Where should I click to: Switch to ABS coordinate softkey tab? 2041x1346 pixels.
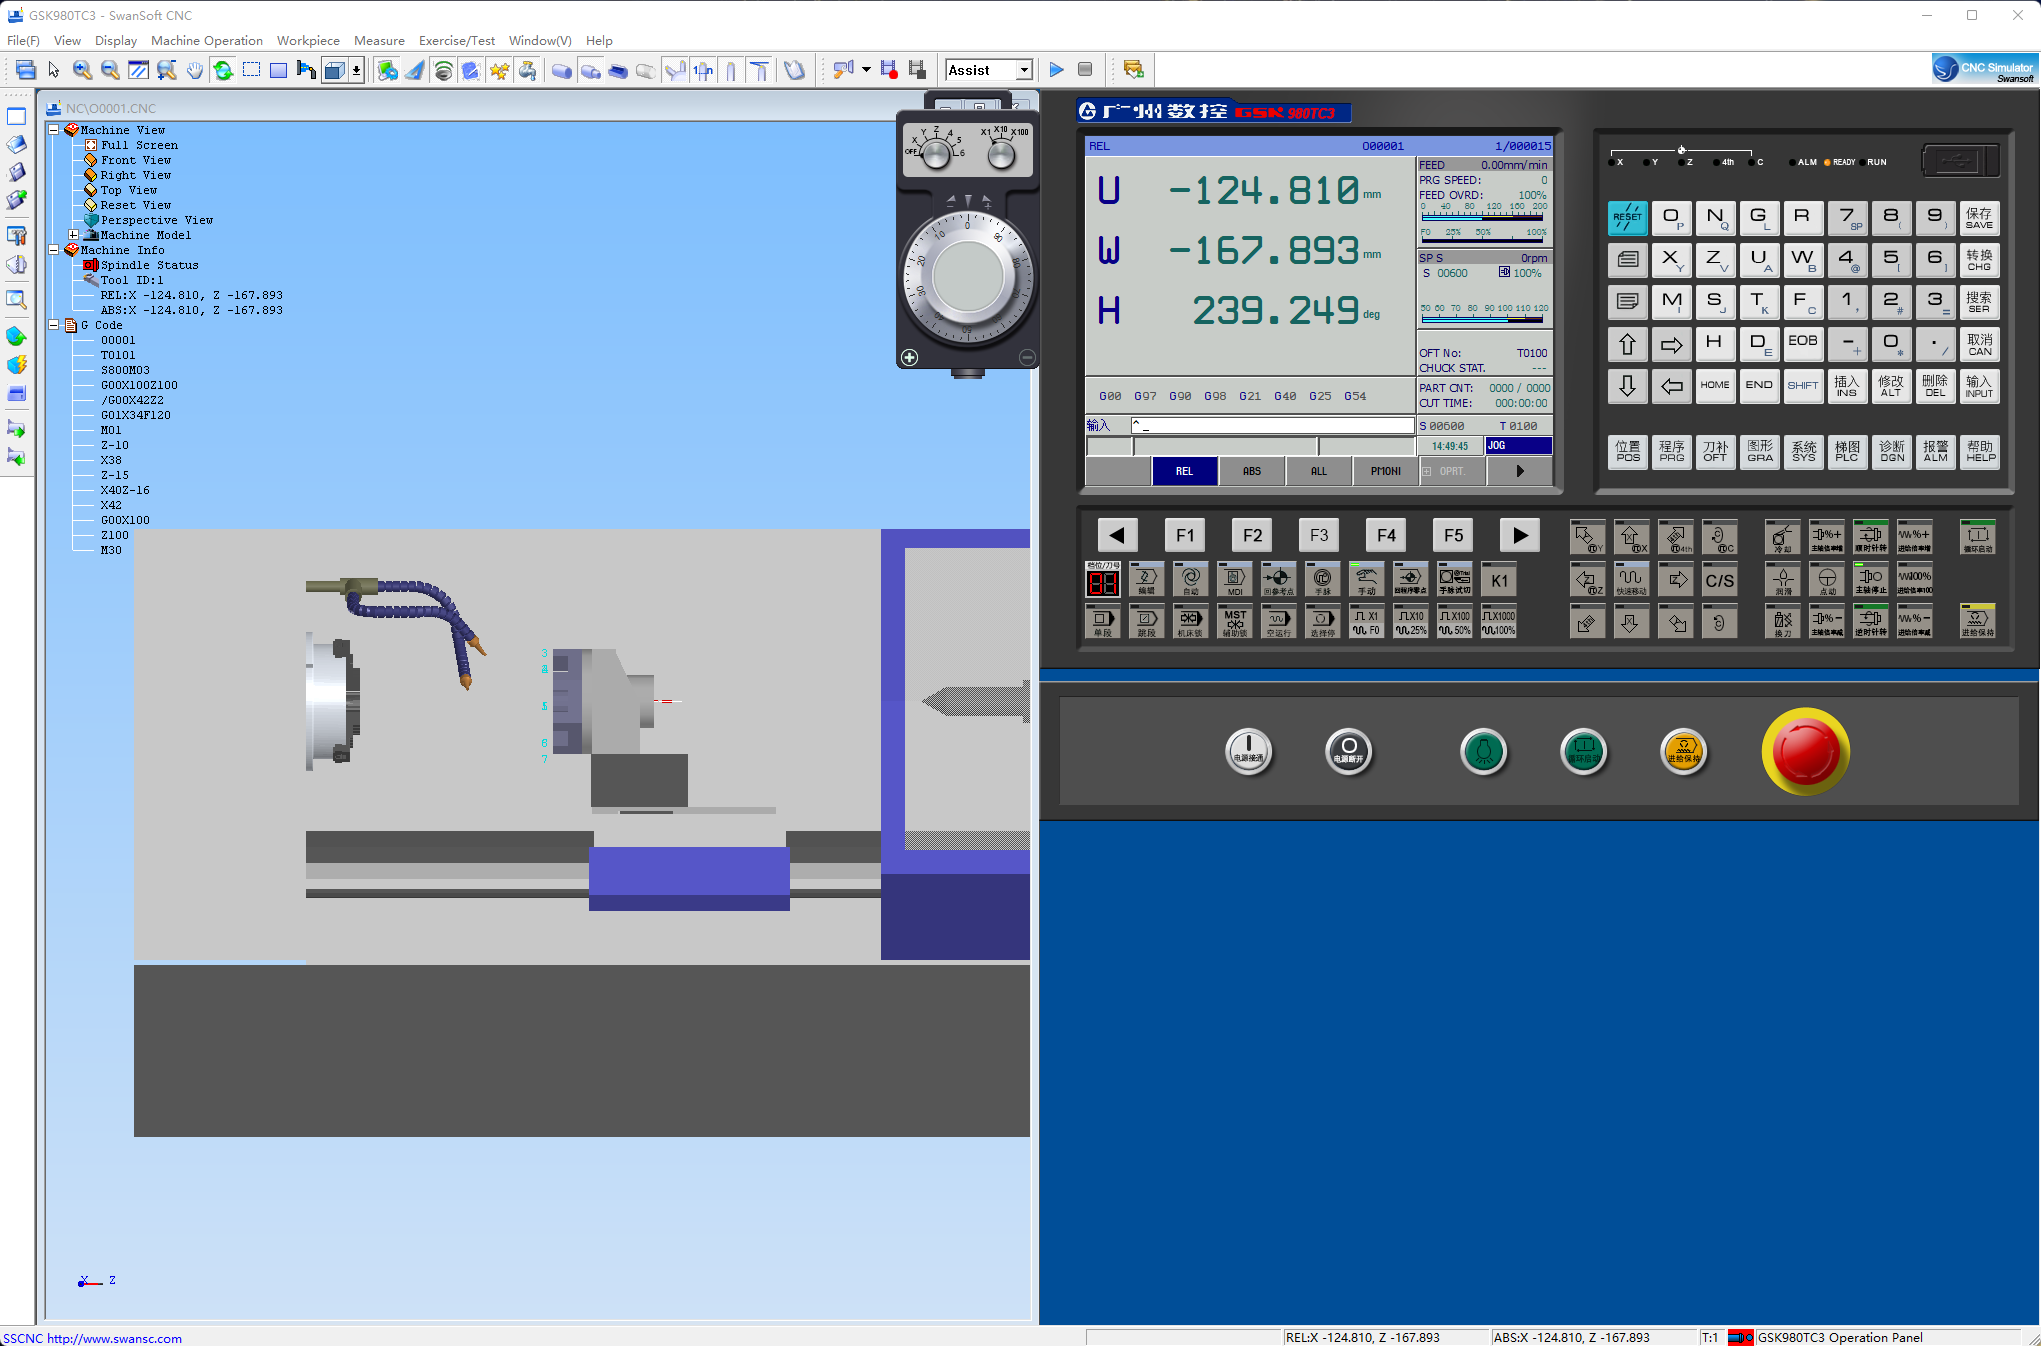(x=1251, y=471)
